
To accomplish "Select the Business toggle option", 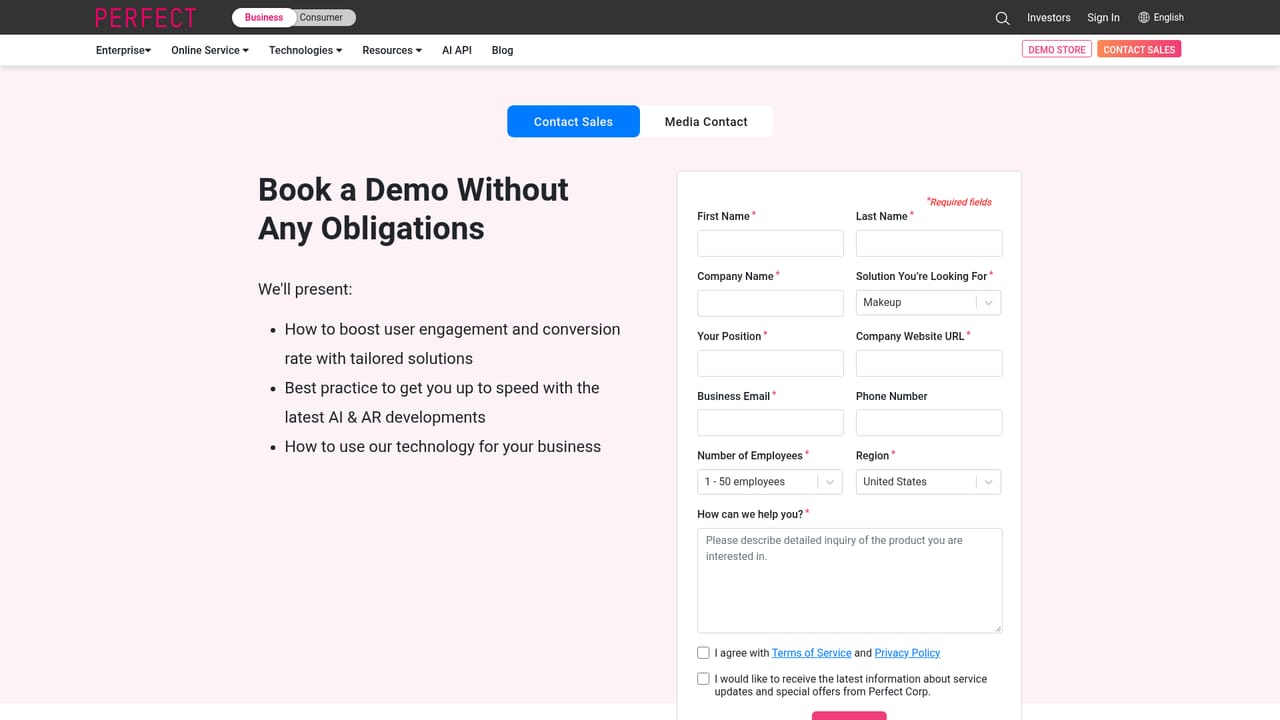I will coord(264,17).
